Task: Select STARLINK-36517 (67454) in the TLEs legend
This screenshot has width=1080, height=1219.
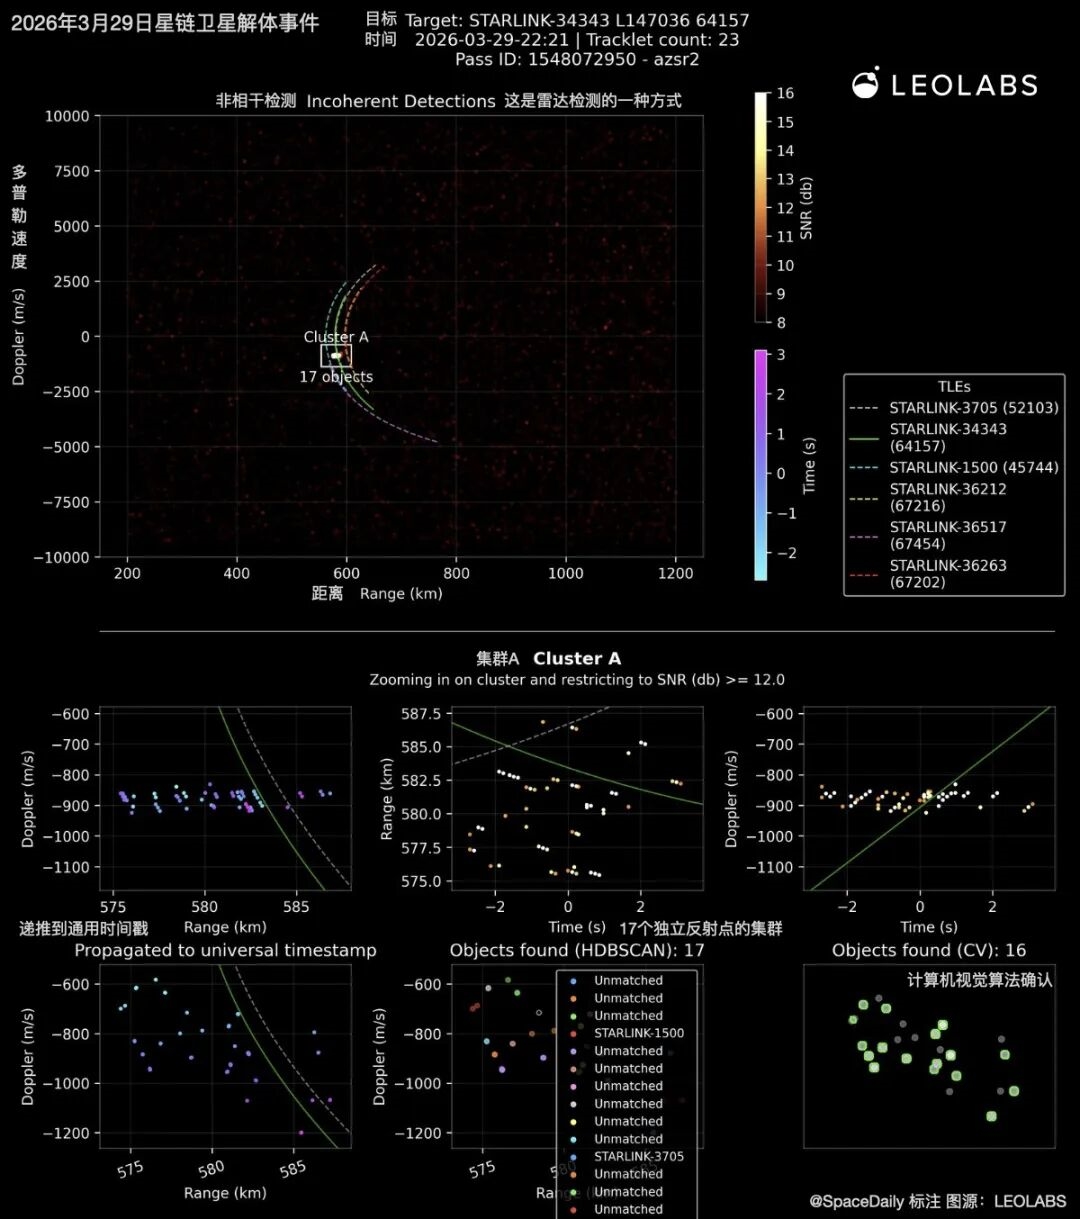Action: pyautogui.click(x=947, y=535)
